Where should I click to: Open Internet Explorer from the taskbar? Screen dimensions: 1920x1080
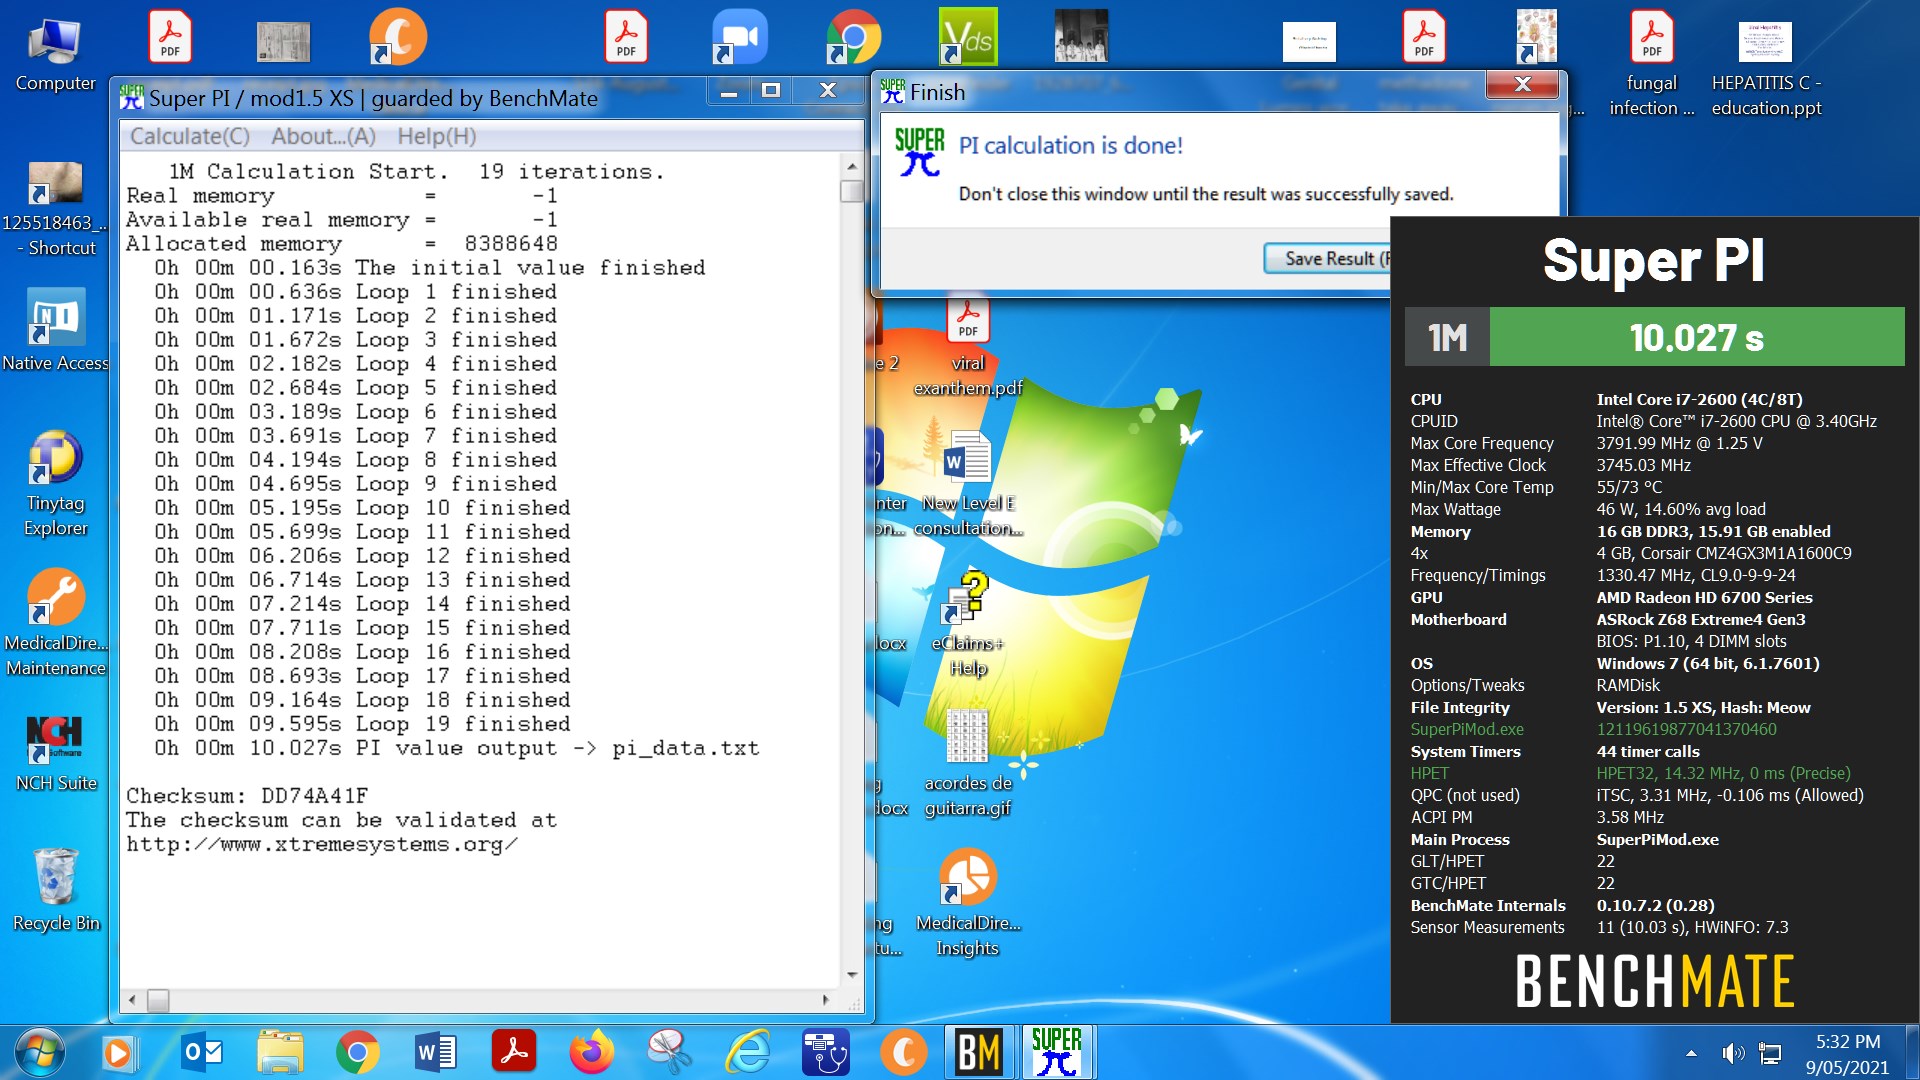point(748,1052)
